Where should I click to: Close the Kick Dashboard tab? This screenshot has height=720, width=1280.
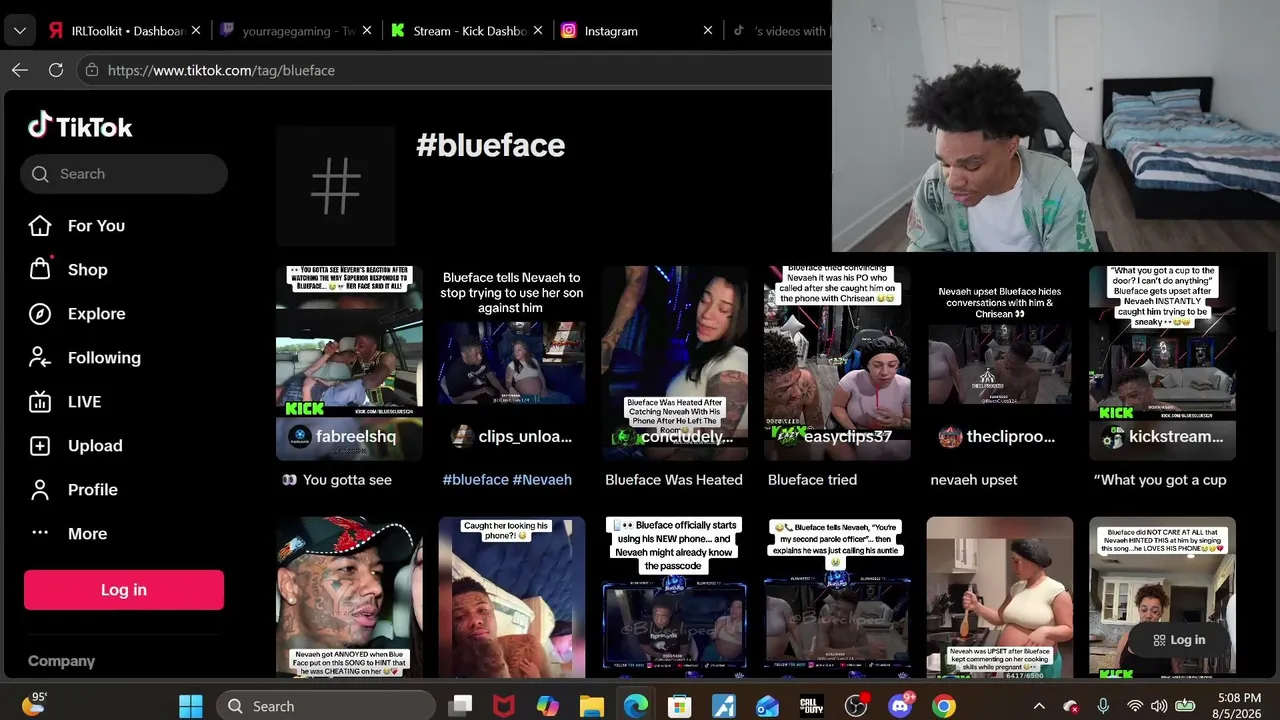[537, 31]
